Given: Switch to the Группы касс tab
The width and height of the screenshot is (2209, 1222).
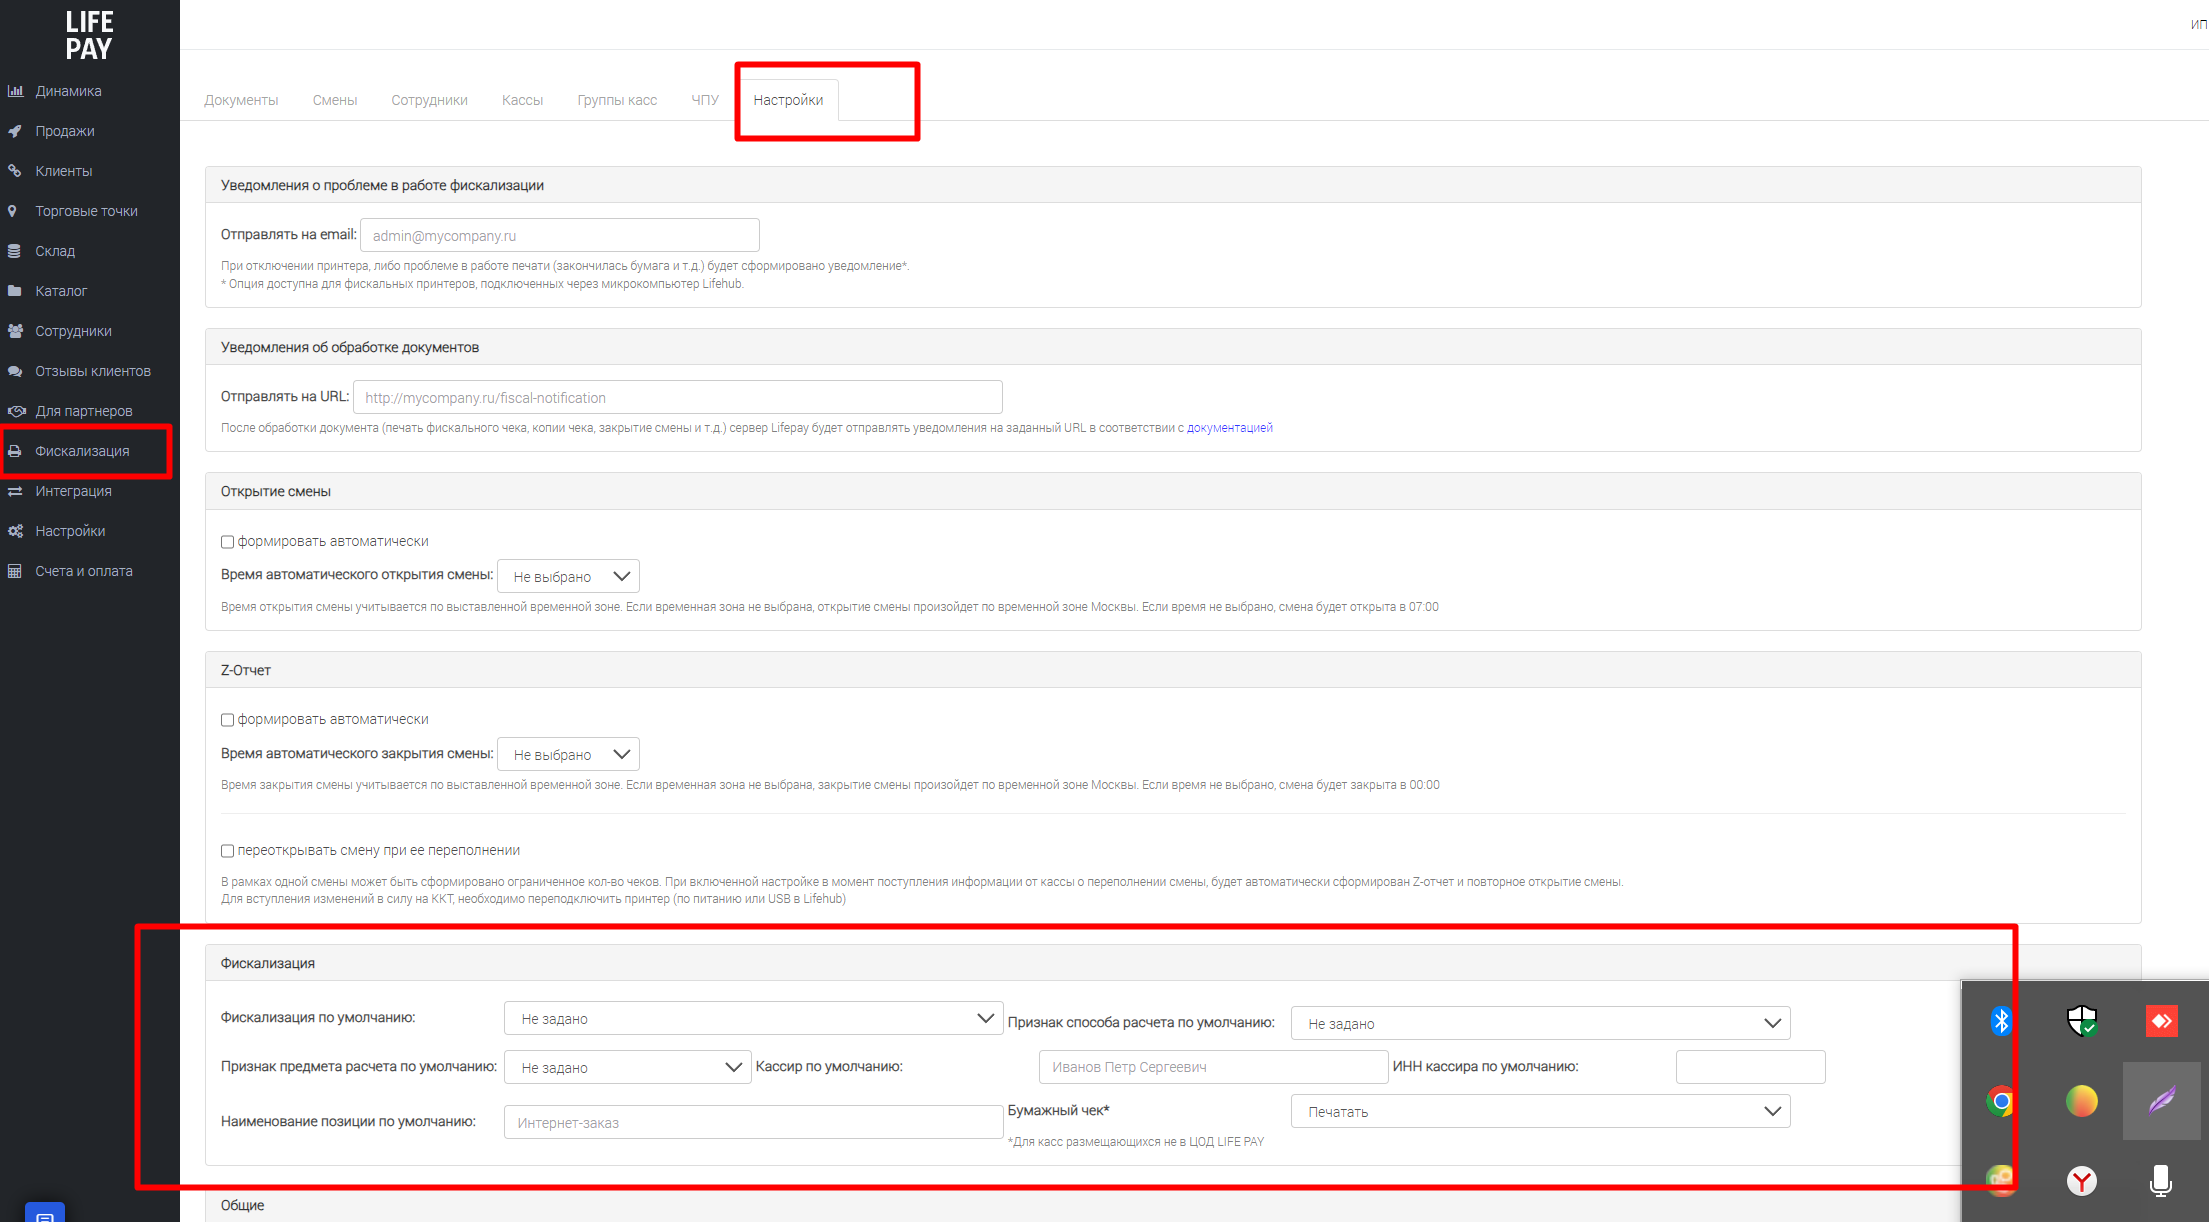Looking at the screenshot, I should (x=617, y=100).
